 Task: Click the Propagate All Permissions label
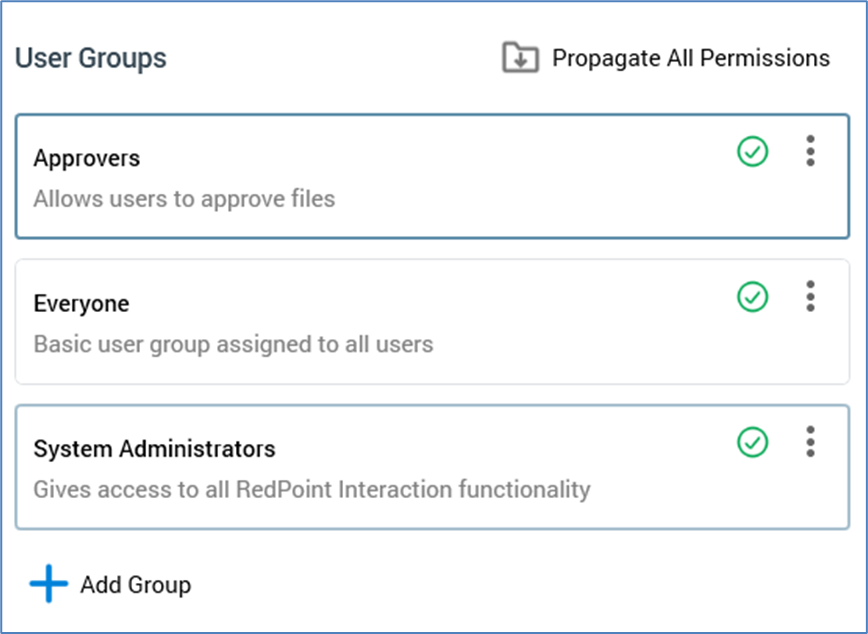pos(691,58)
